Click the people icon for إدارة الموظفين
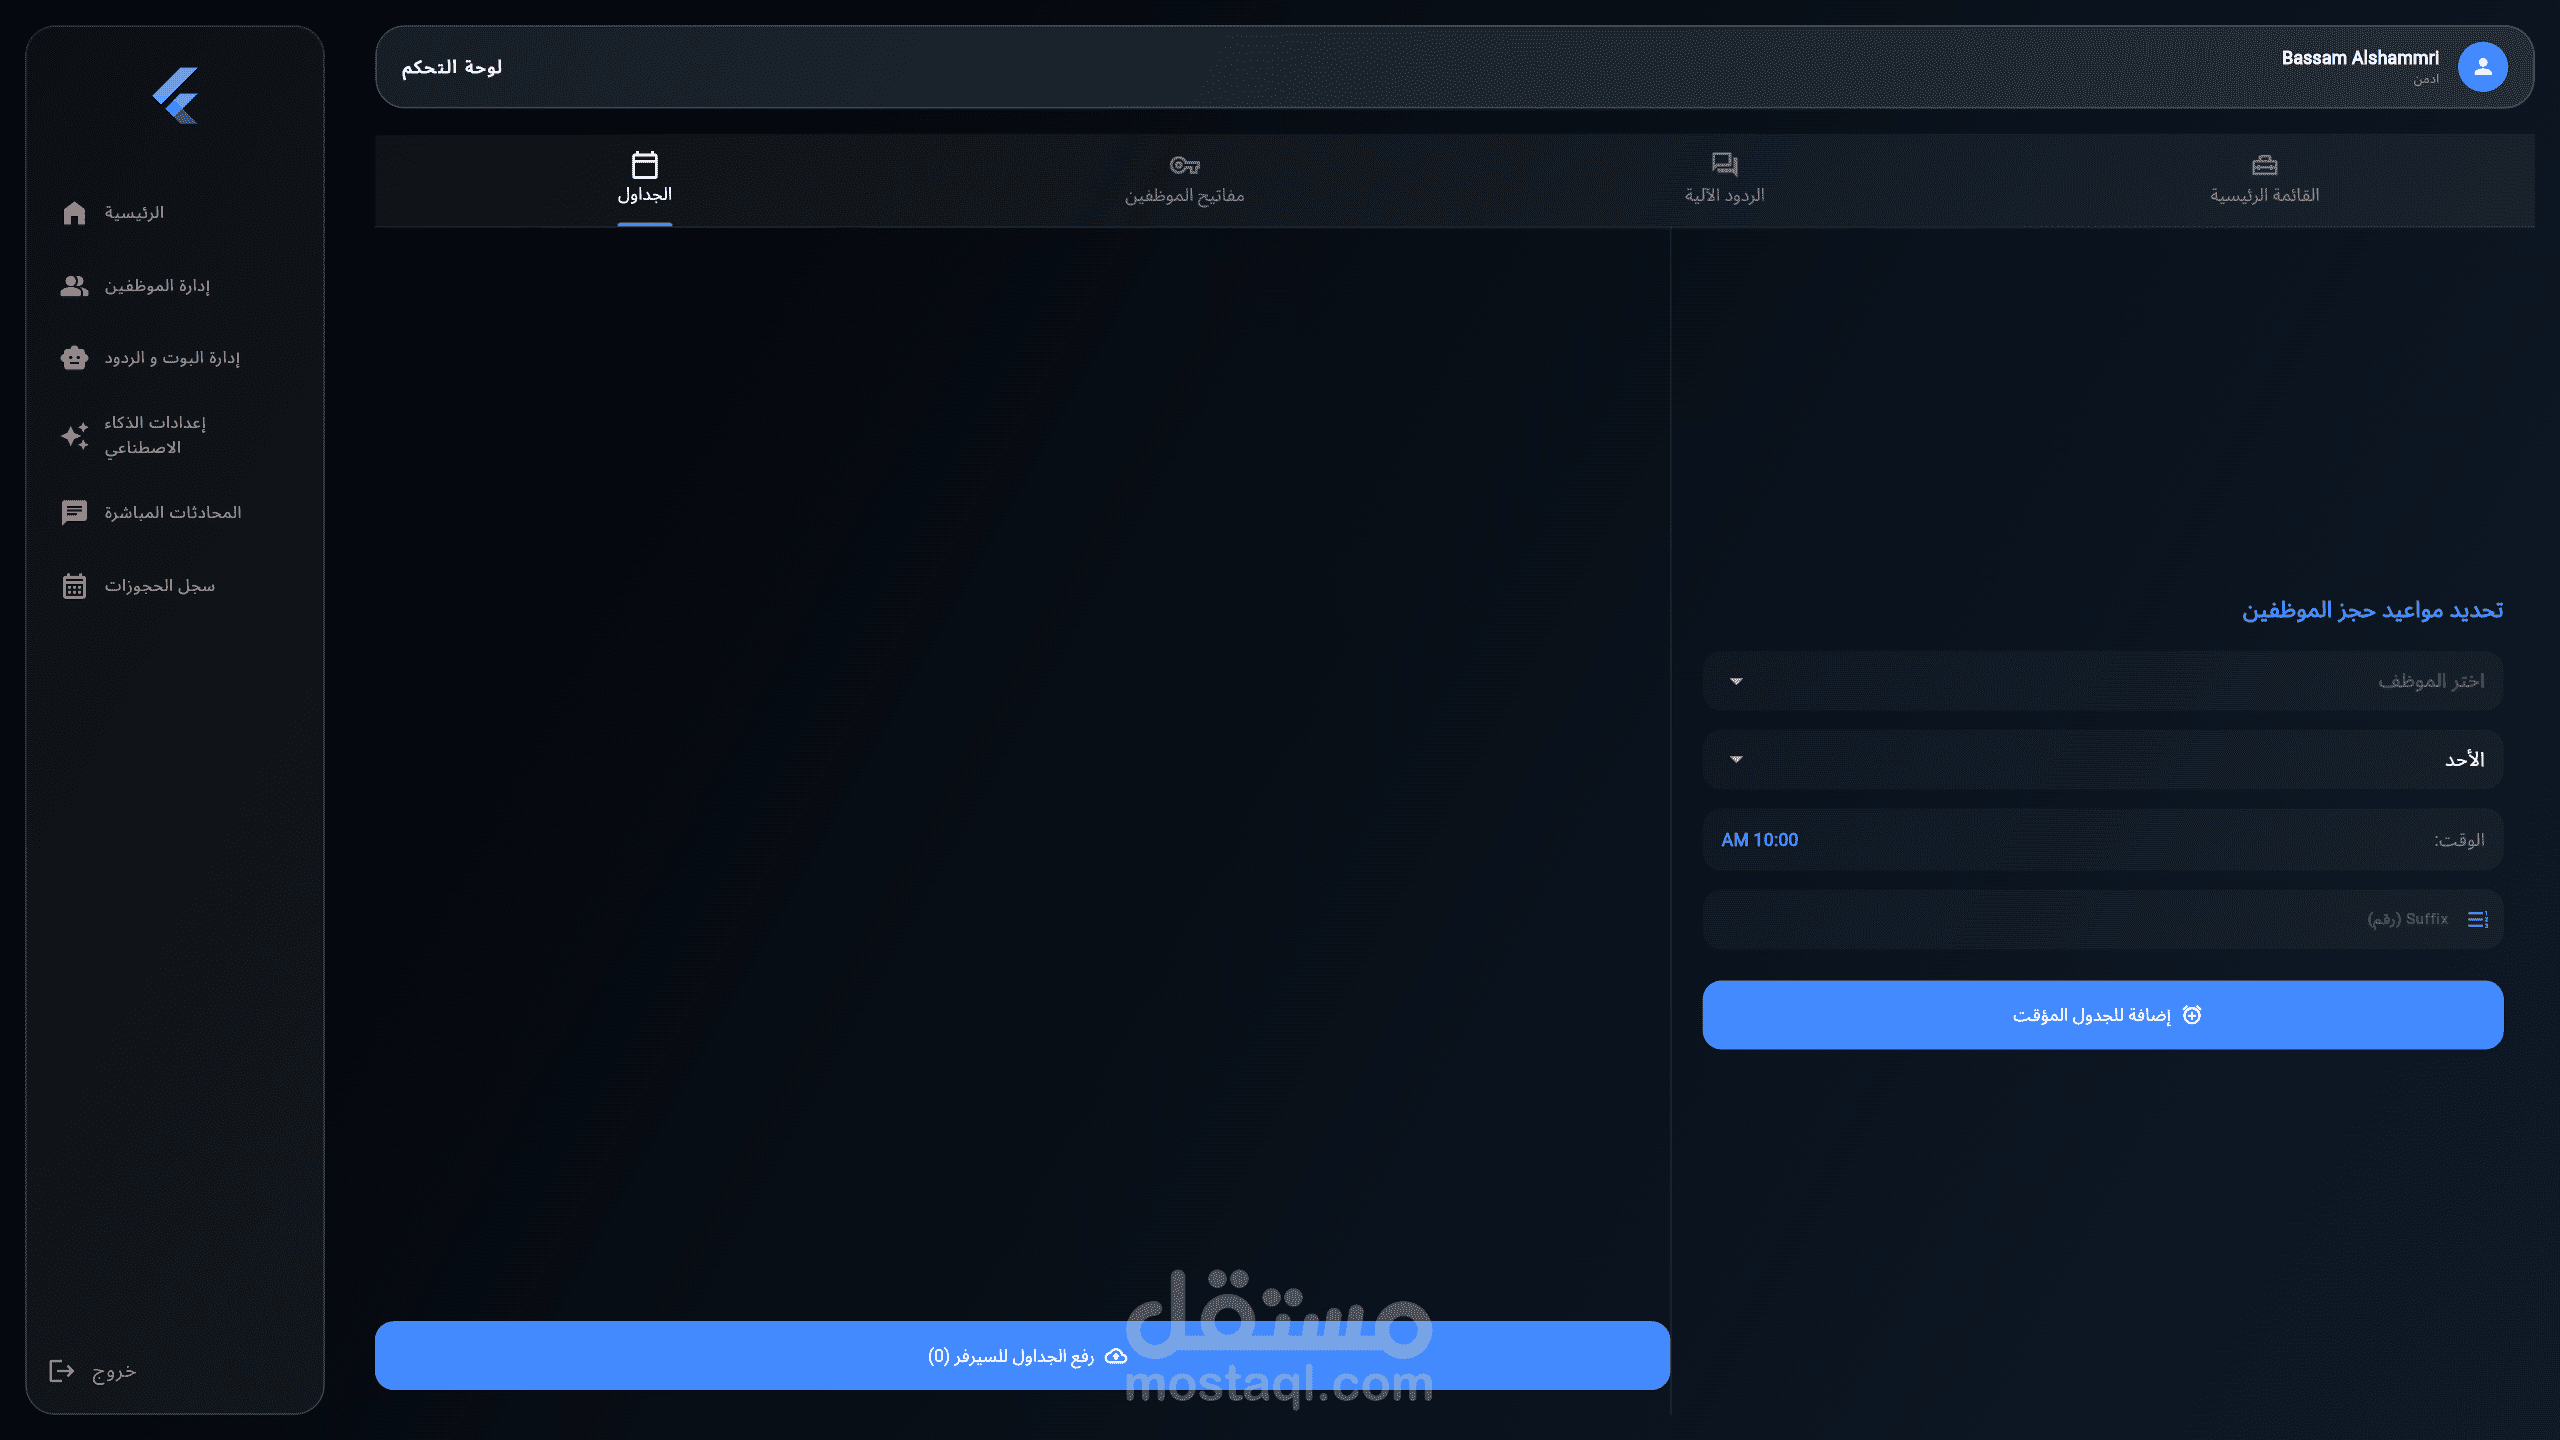Image resolution: width=2560 pixels, height=1440 pixels. click(x=74, y=286)
